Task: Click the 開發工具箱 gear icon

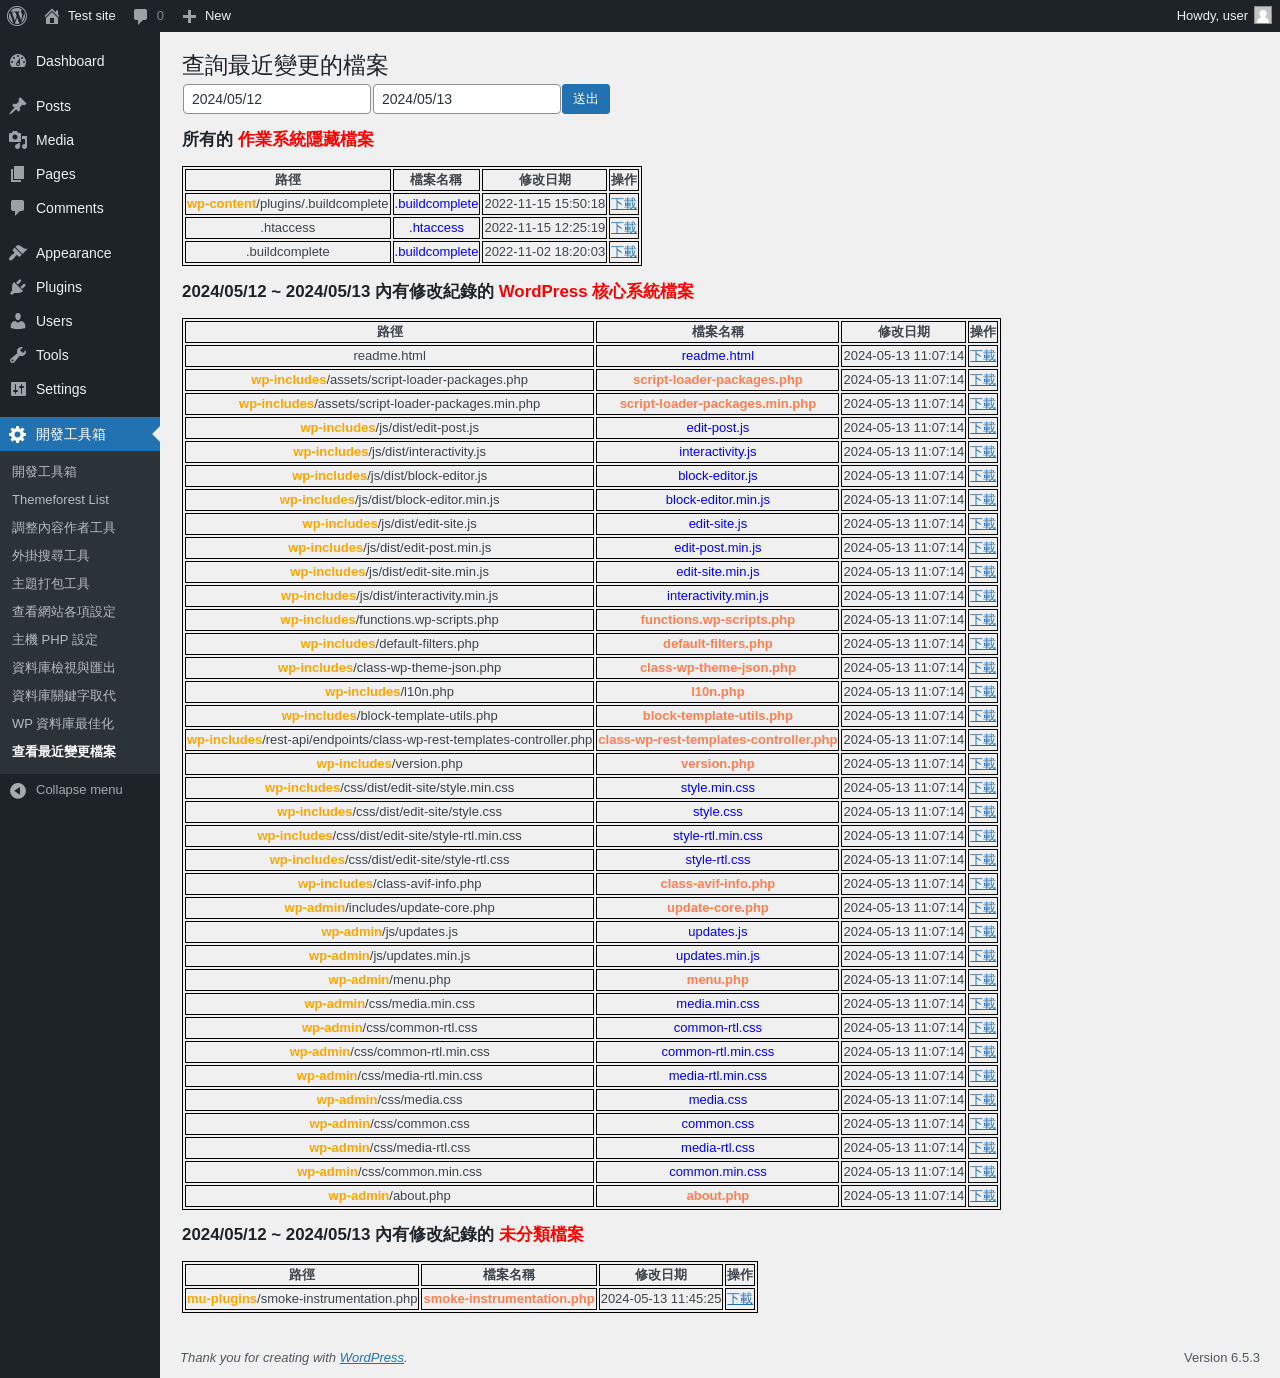Action: [x=18, y=434]
